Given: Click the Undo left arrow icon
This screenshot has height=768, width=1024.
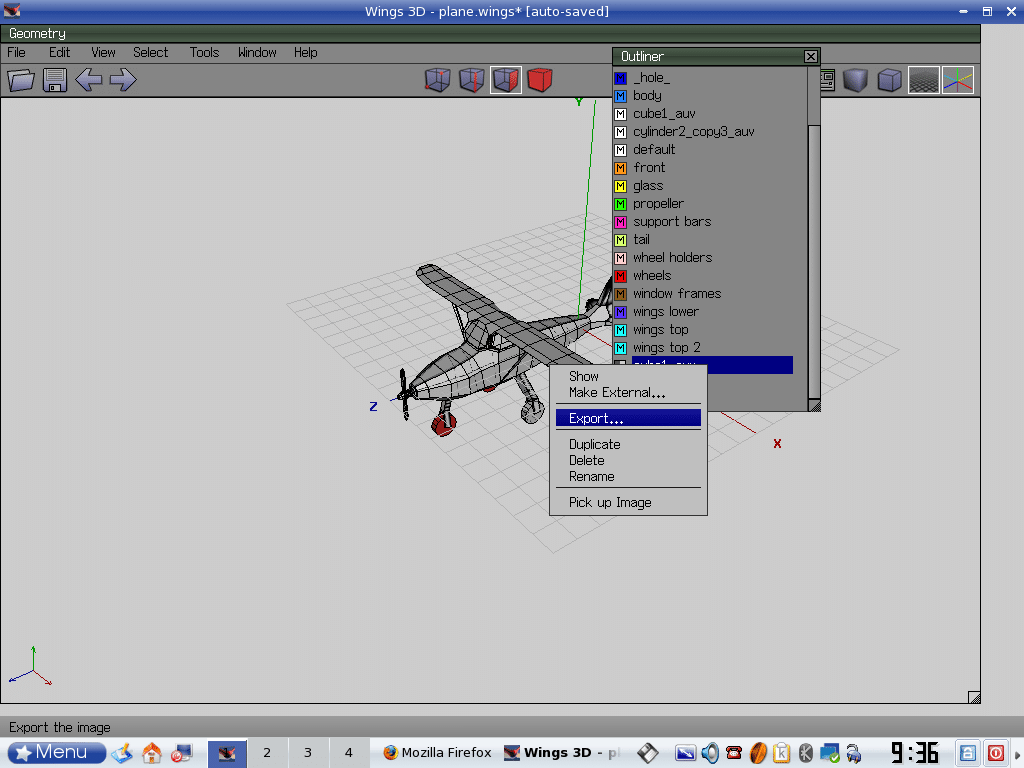Looking at the screenshot, I should point(89,80).
